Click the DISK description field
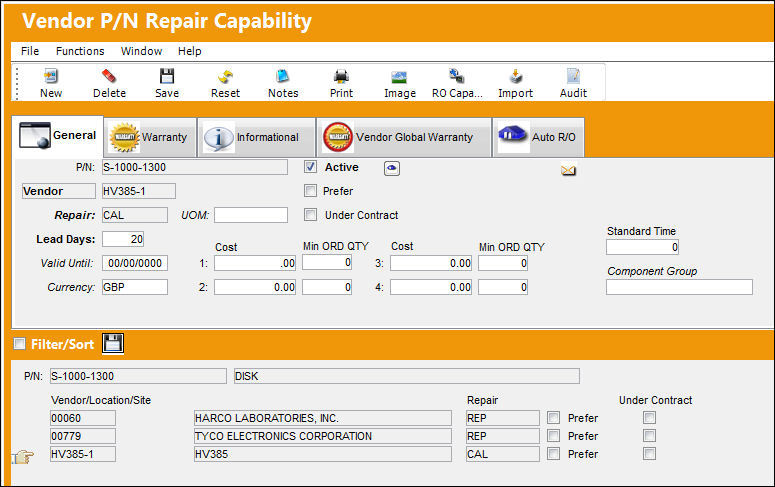Viewport: 775px width, 487px height. (x=407, y=376)
